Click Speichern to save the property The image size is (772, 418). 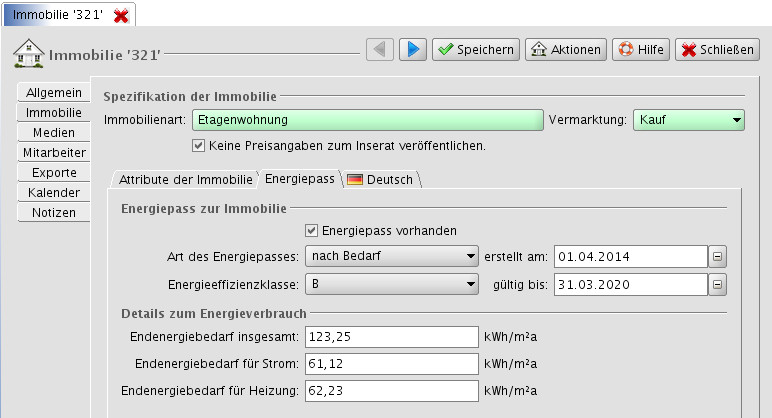[476, 49]
